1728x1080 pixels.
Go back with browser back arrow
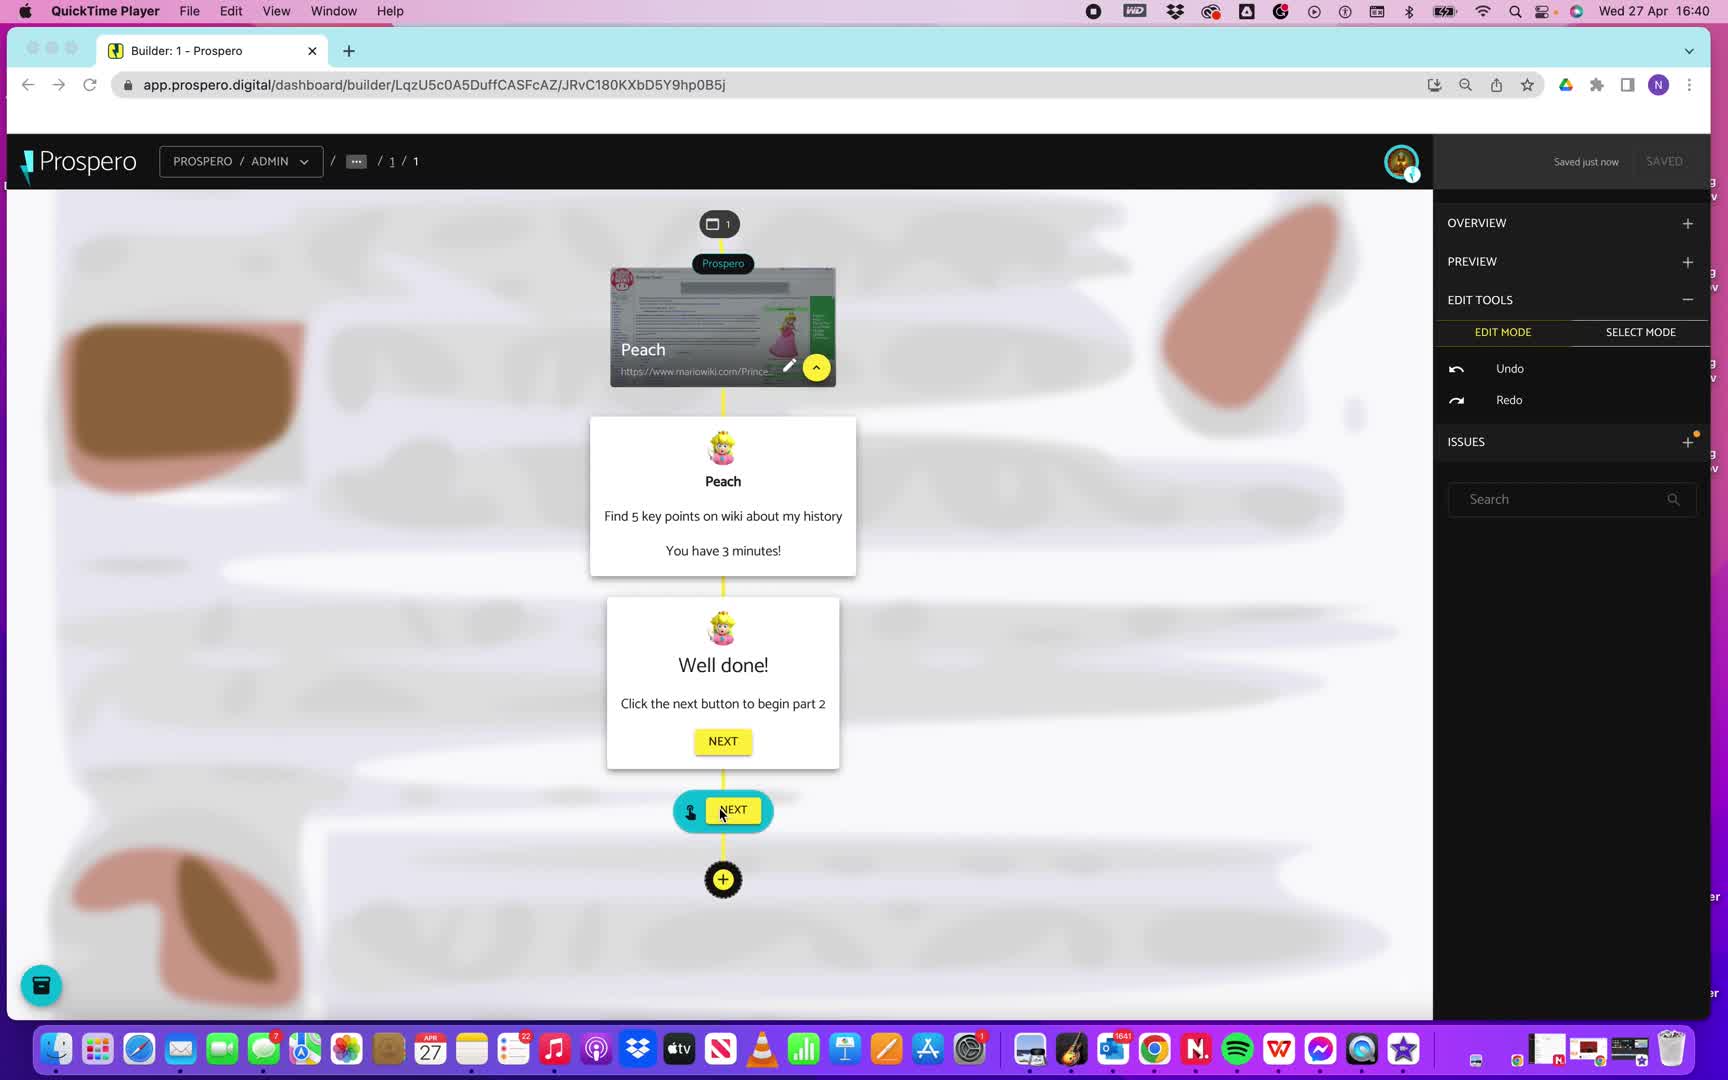tap(28, 85)
